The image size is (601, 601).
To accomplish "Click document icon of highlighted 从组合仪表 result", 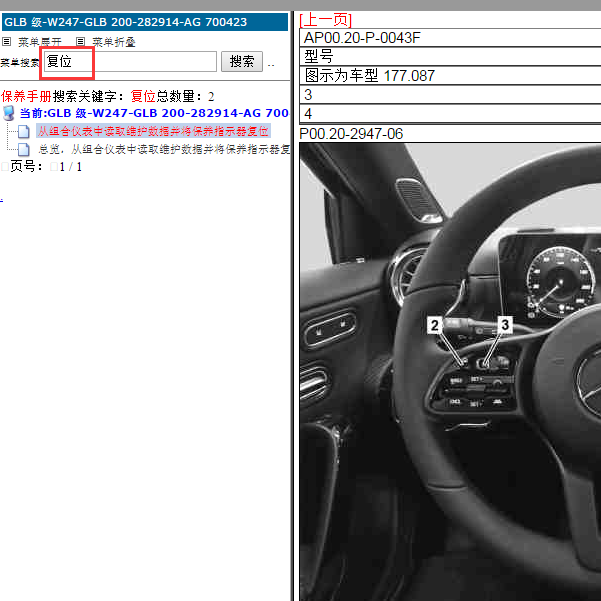I will click(23, 131).
